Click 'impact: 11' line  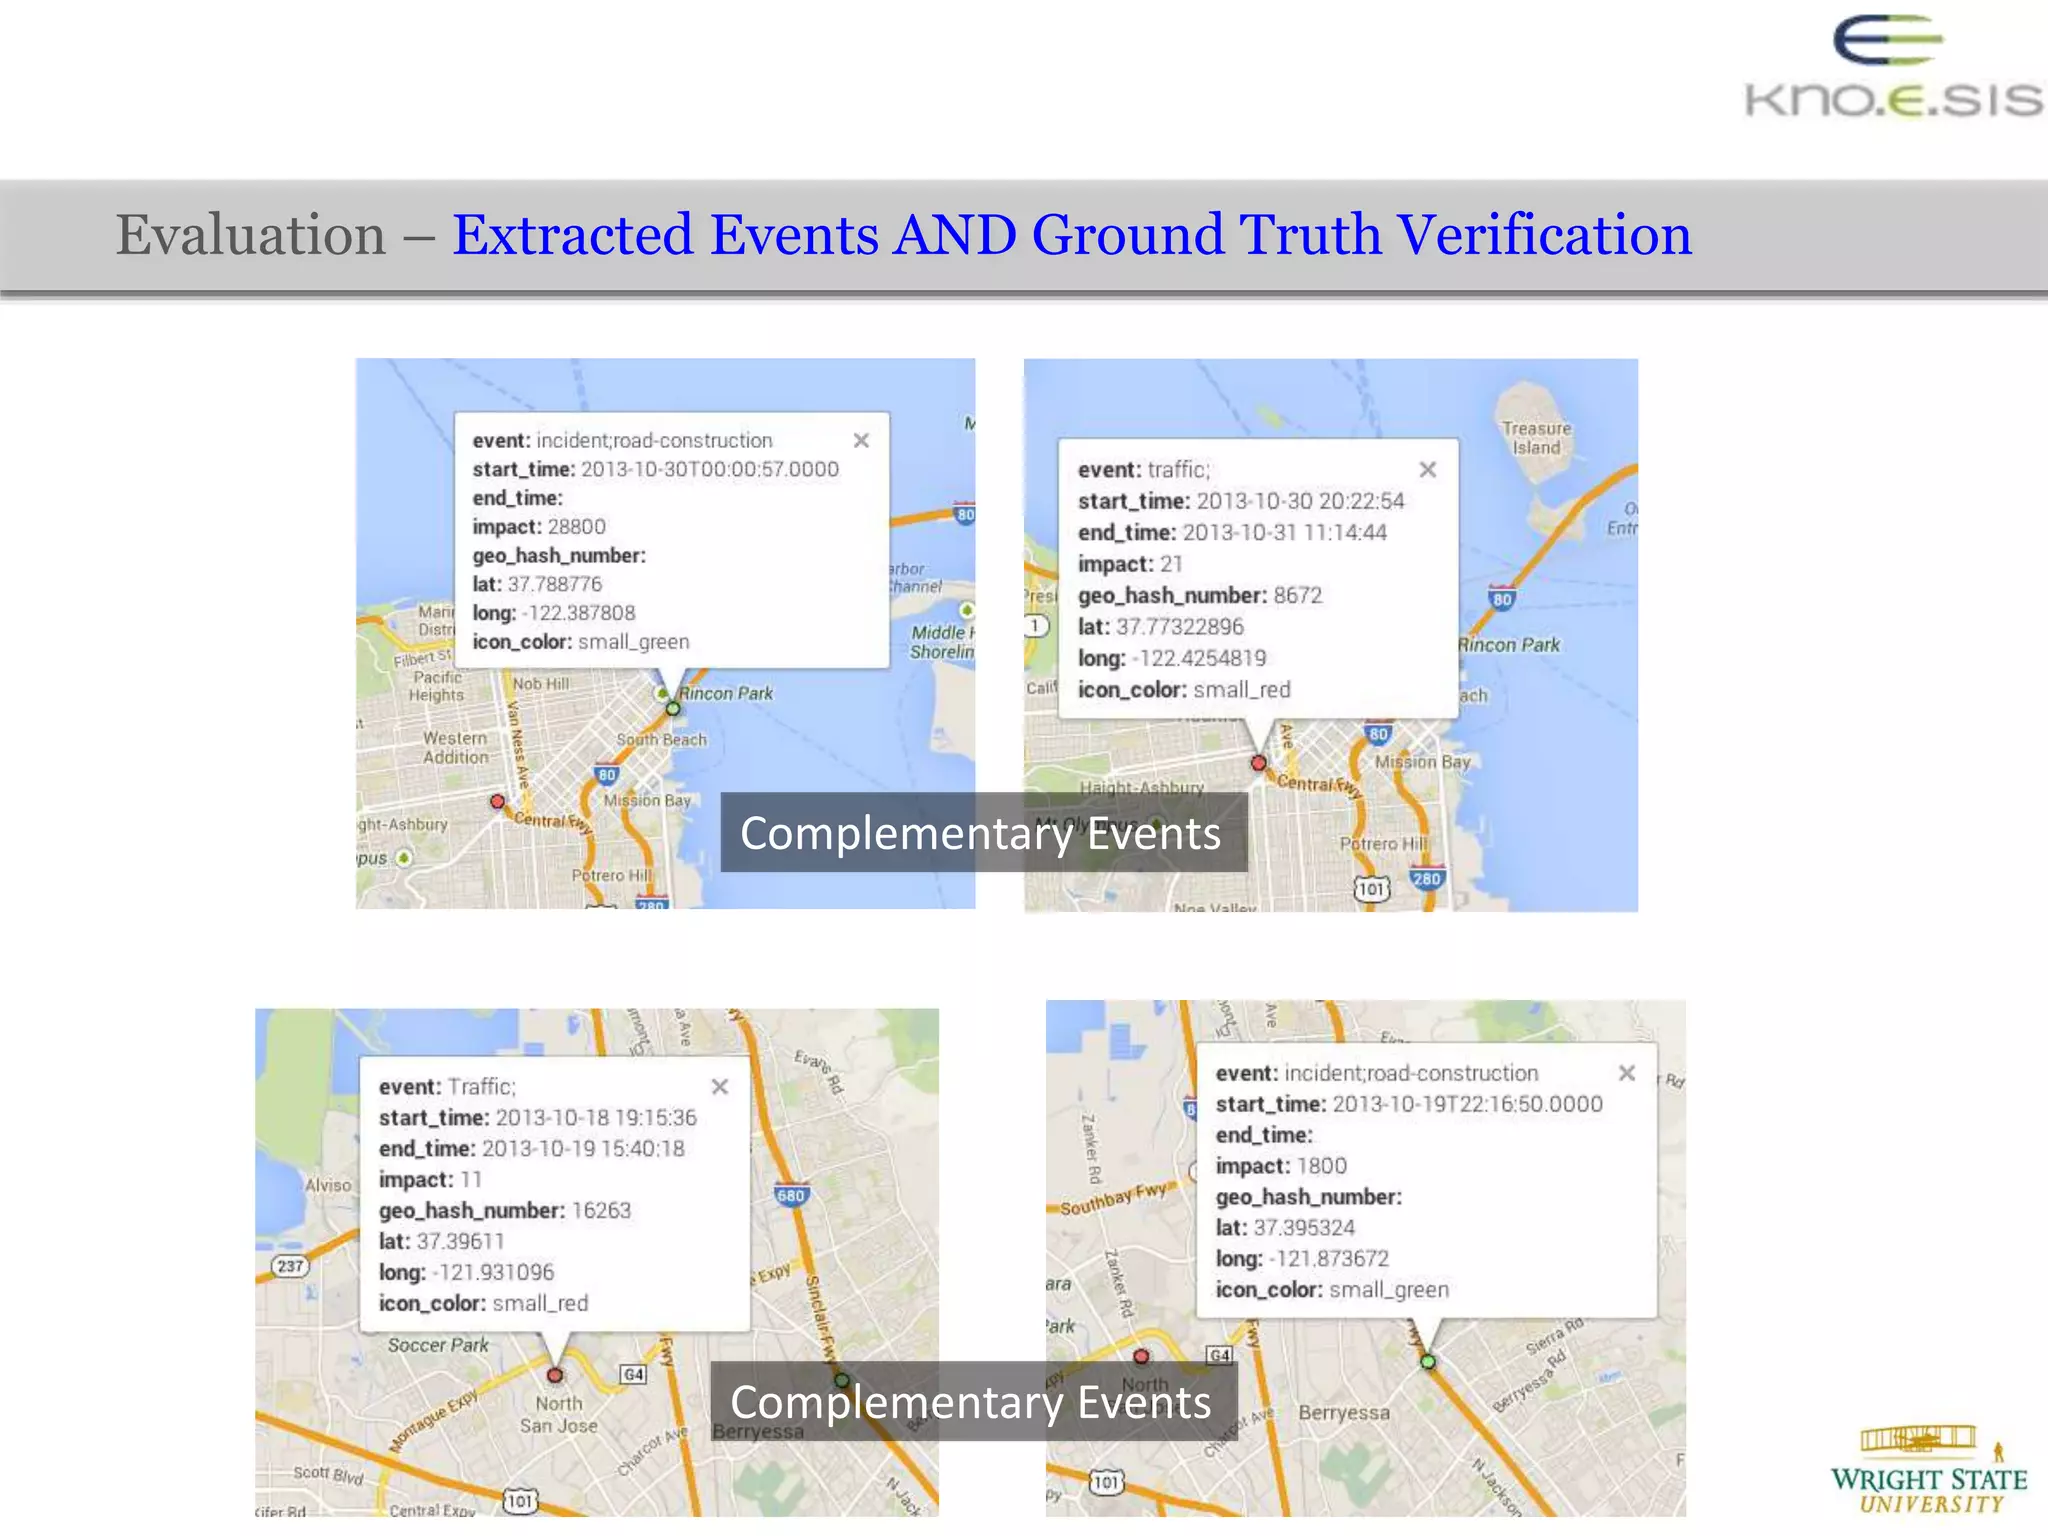click(x=430, y=1179)
